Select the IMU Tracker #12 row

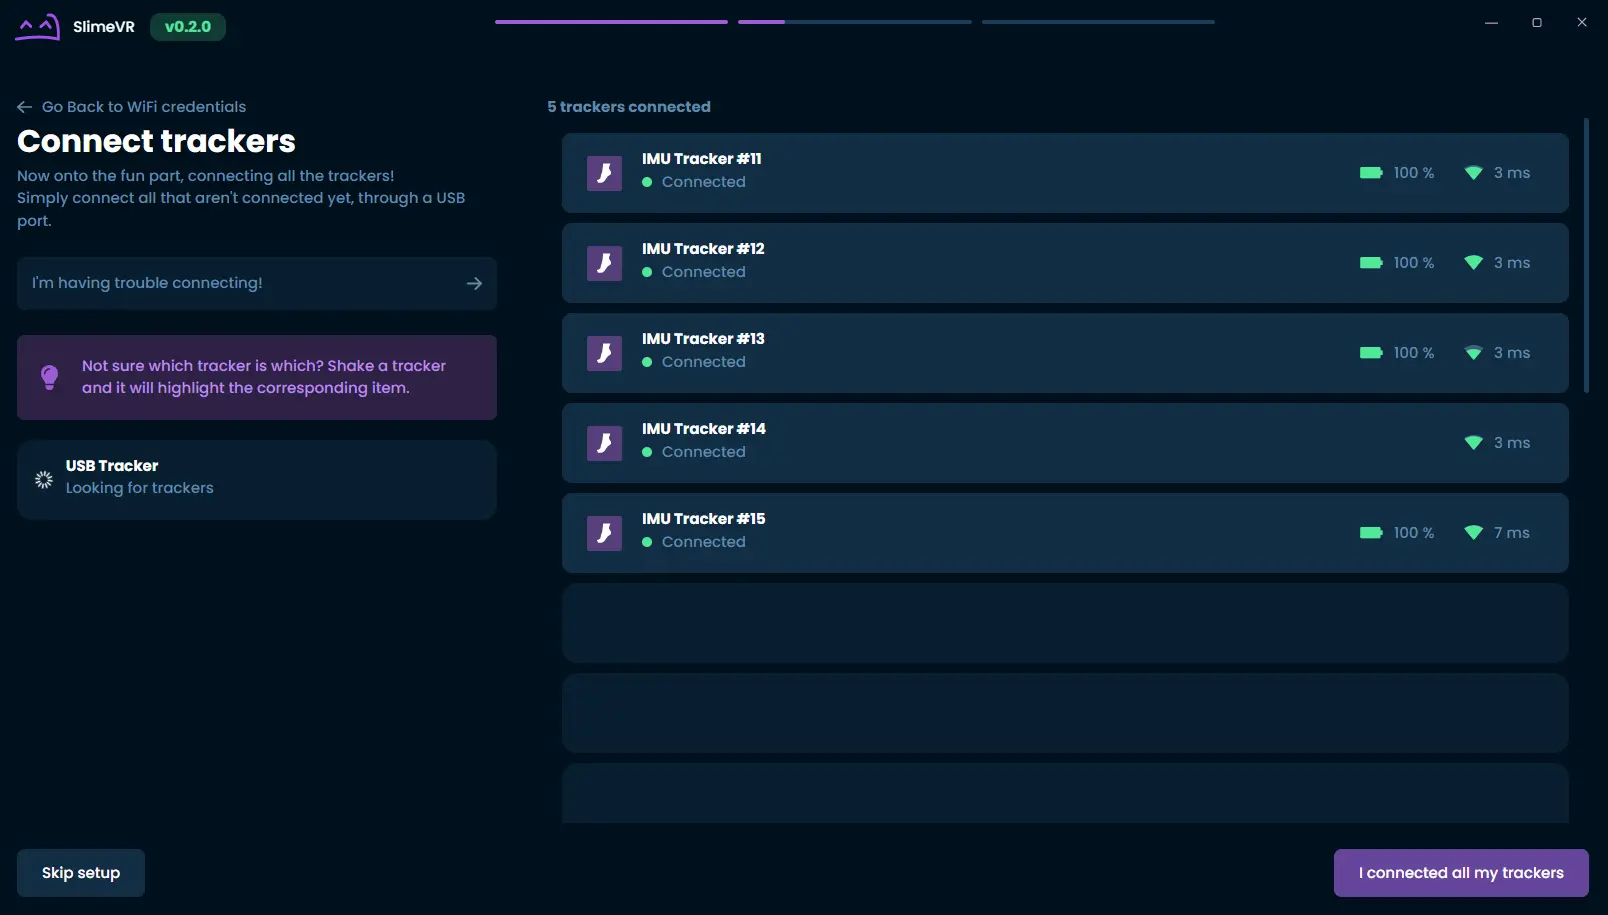[x=1000, y=263]
